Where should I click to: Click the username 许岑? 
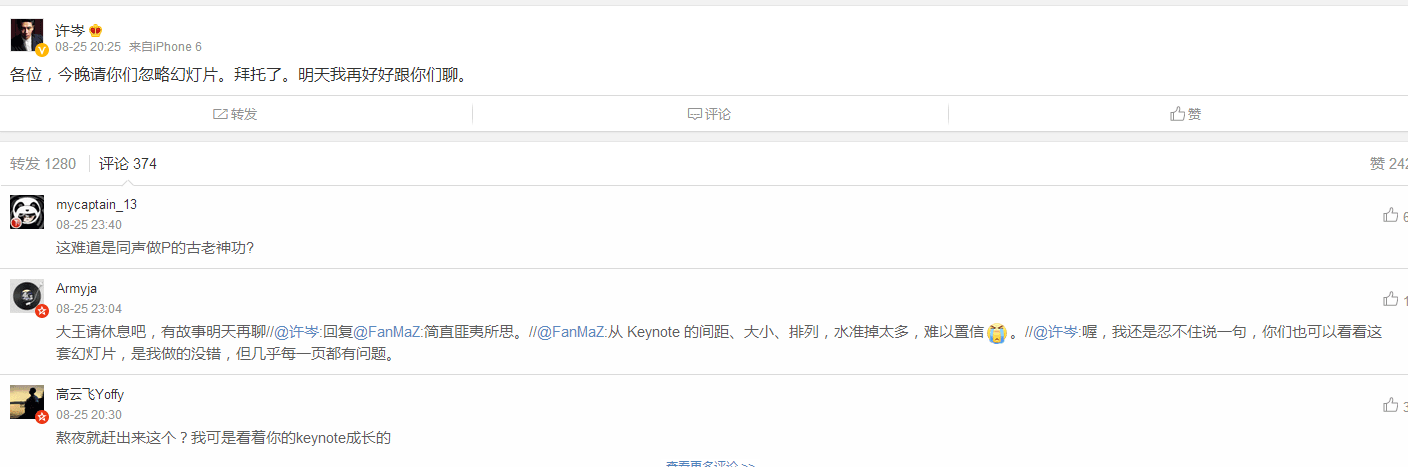point(70,30)
